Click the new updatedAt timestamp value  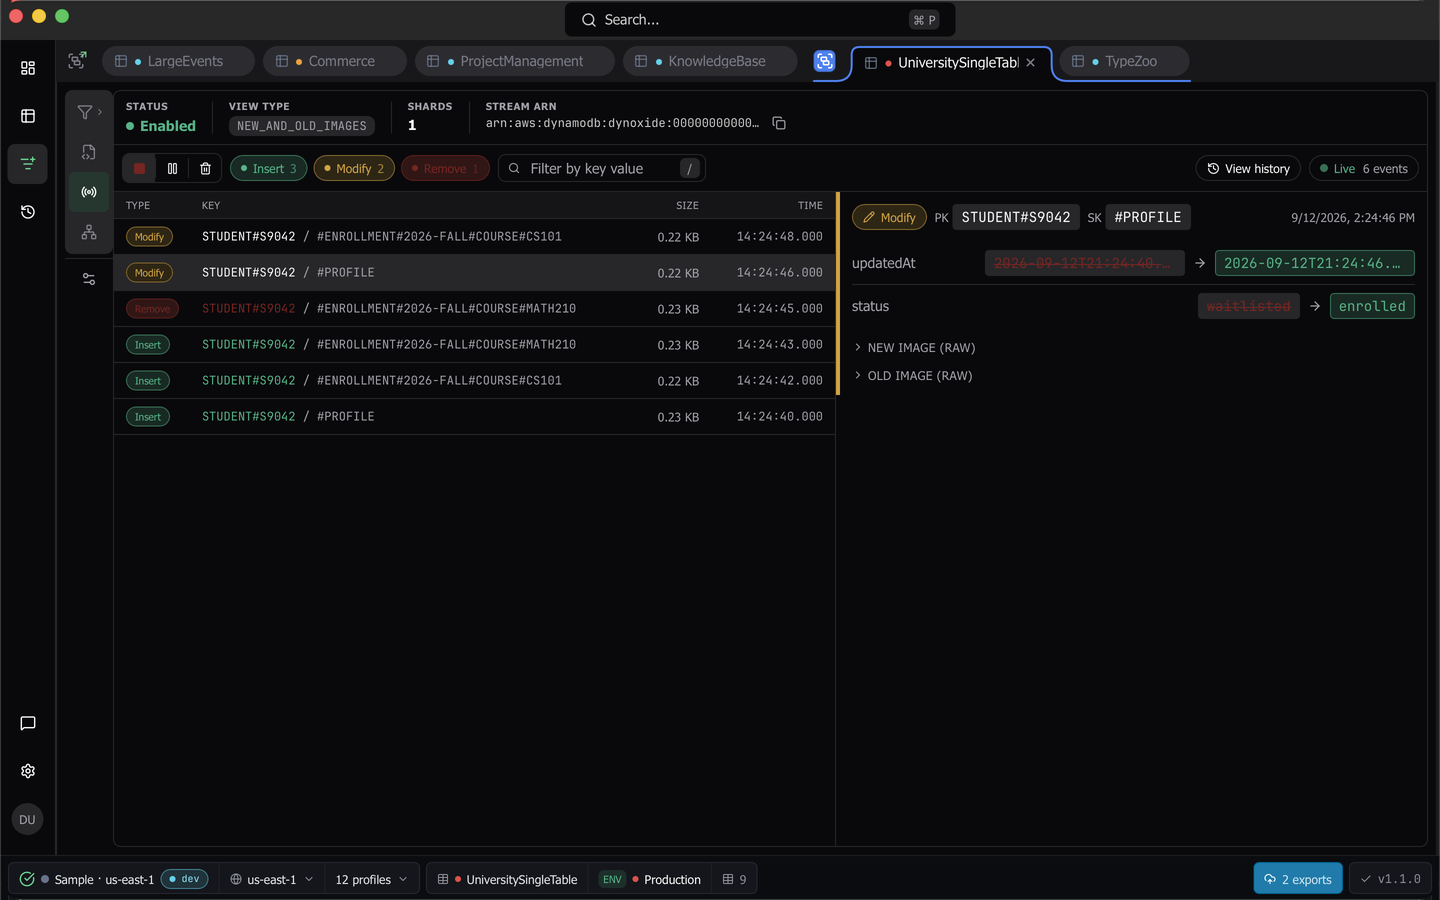tap(1314, 263)
